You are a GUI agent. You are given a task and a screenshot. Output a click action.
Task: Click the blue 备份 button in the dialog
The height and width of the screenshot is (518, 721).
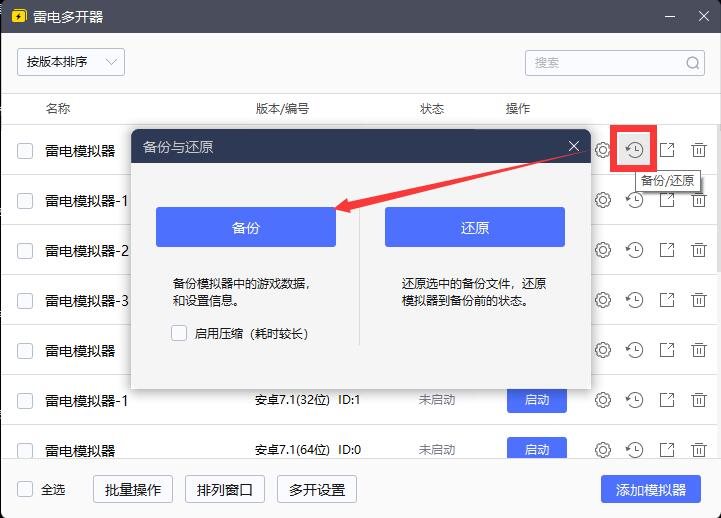[246, 227]
